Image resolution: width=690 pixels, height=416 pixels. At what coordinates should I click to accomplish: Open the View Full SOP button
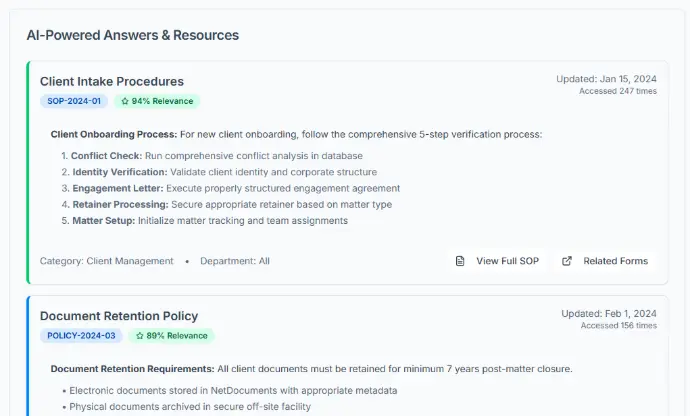497,261
